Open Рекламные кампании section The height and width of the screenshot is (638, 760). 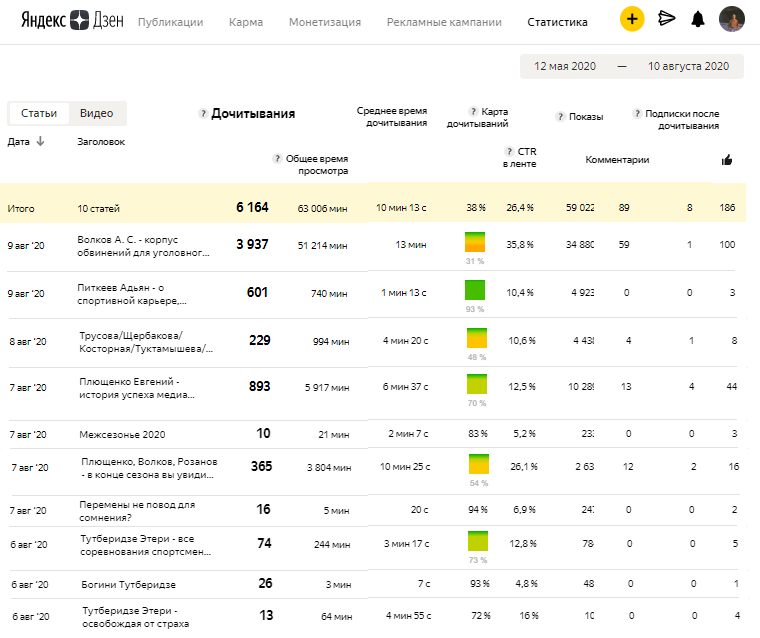tap(444, 22)
